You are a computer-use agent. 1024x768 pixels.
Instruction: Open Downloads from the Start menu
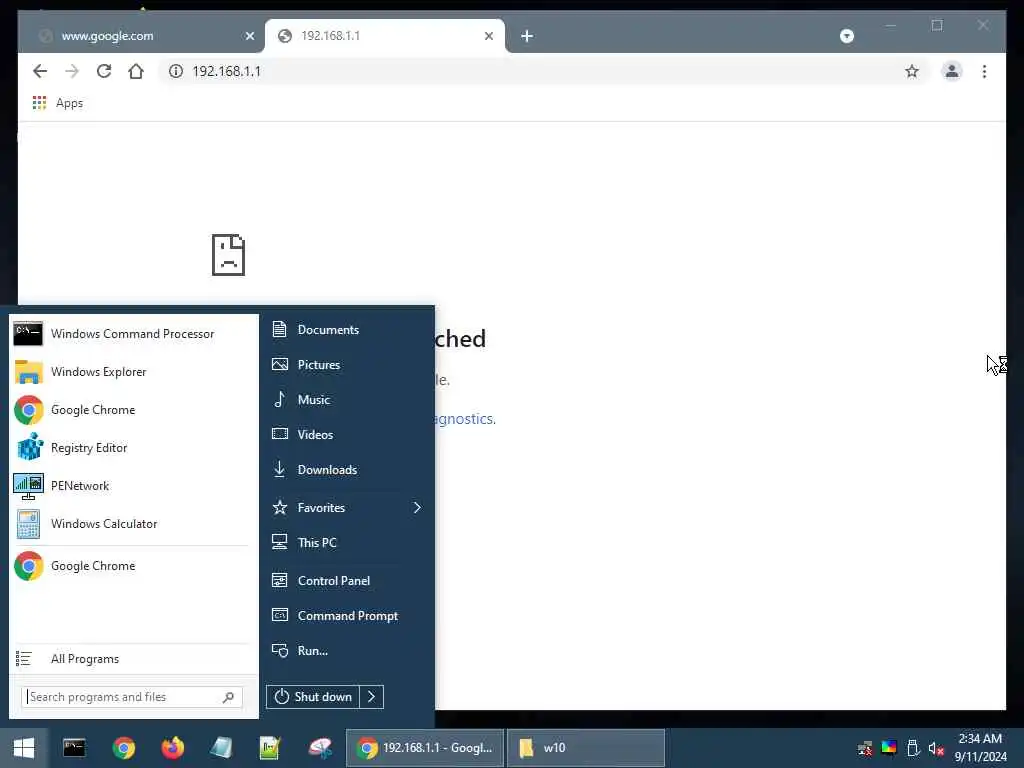[347, 470]
